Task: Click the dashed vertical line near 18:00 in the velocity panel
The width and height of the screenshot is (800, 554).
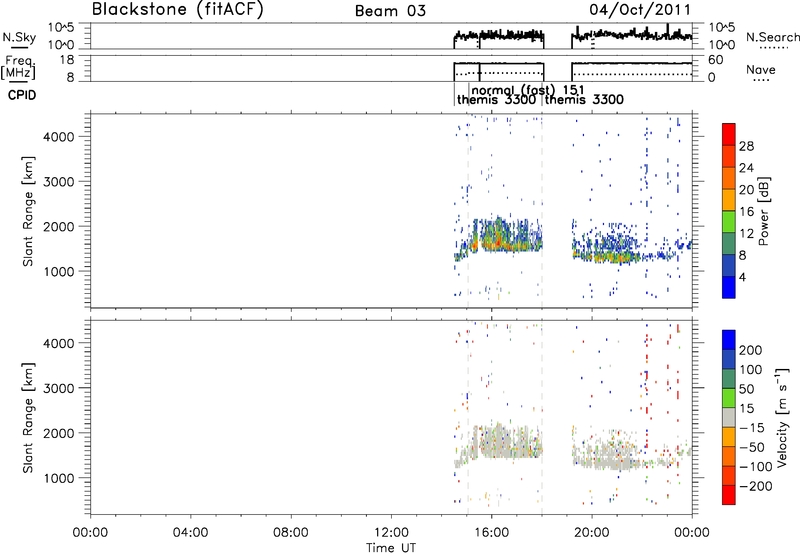Action: (542, 417)
